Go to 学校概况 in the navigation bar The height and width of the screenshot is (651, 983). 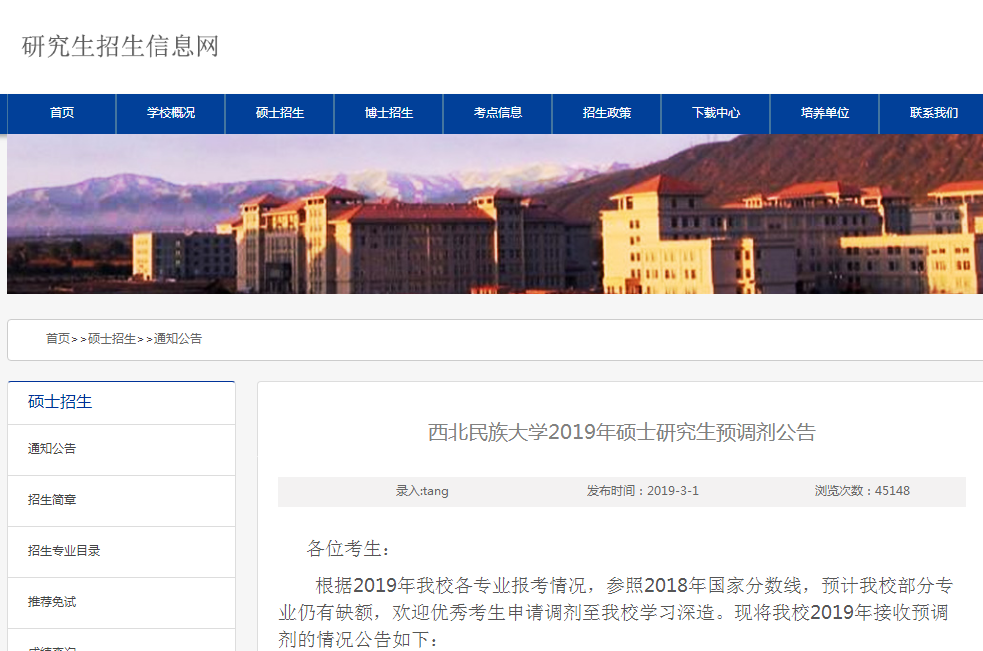tap(171, 113)
